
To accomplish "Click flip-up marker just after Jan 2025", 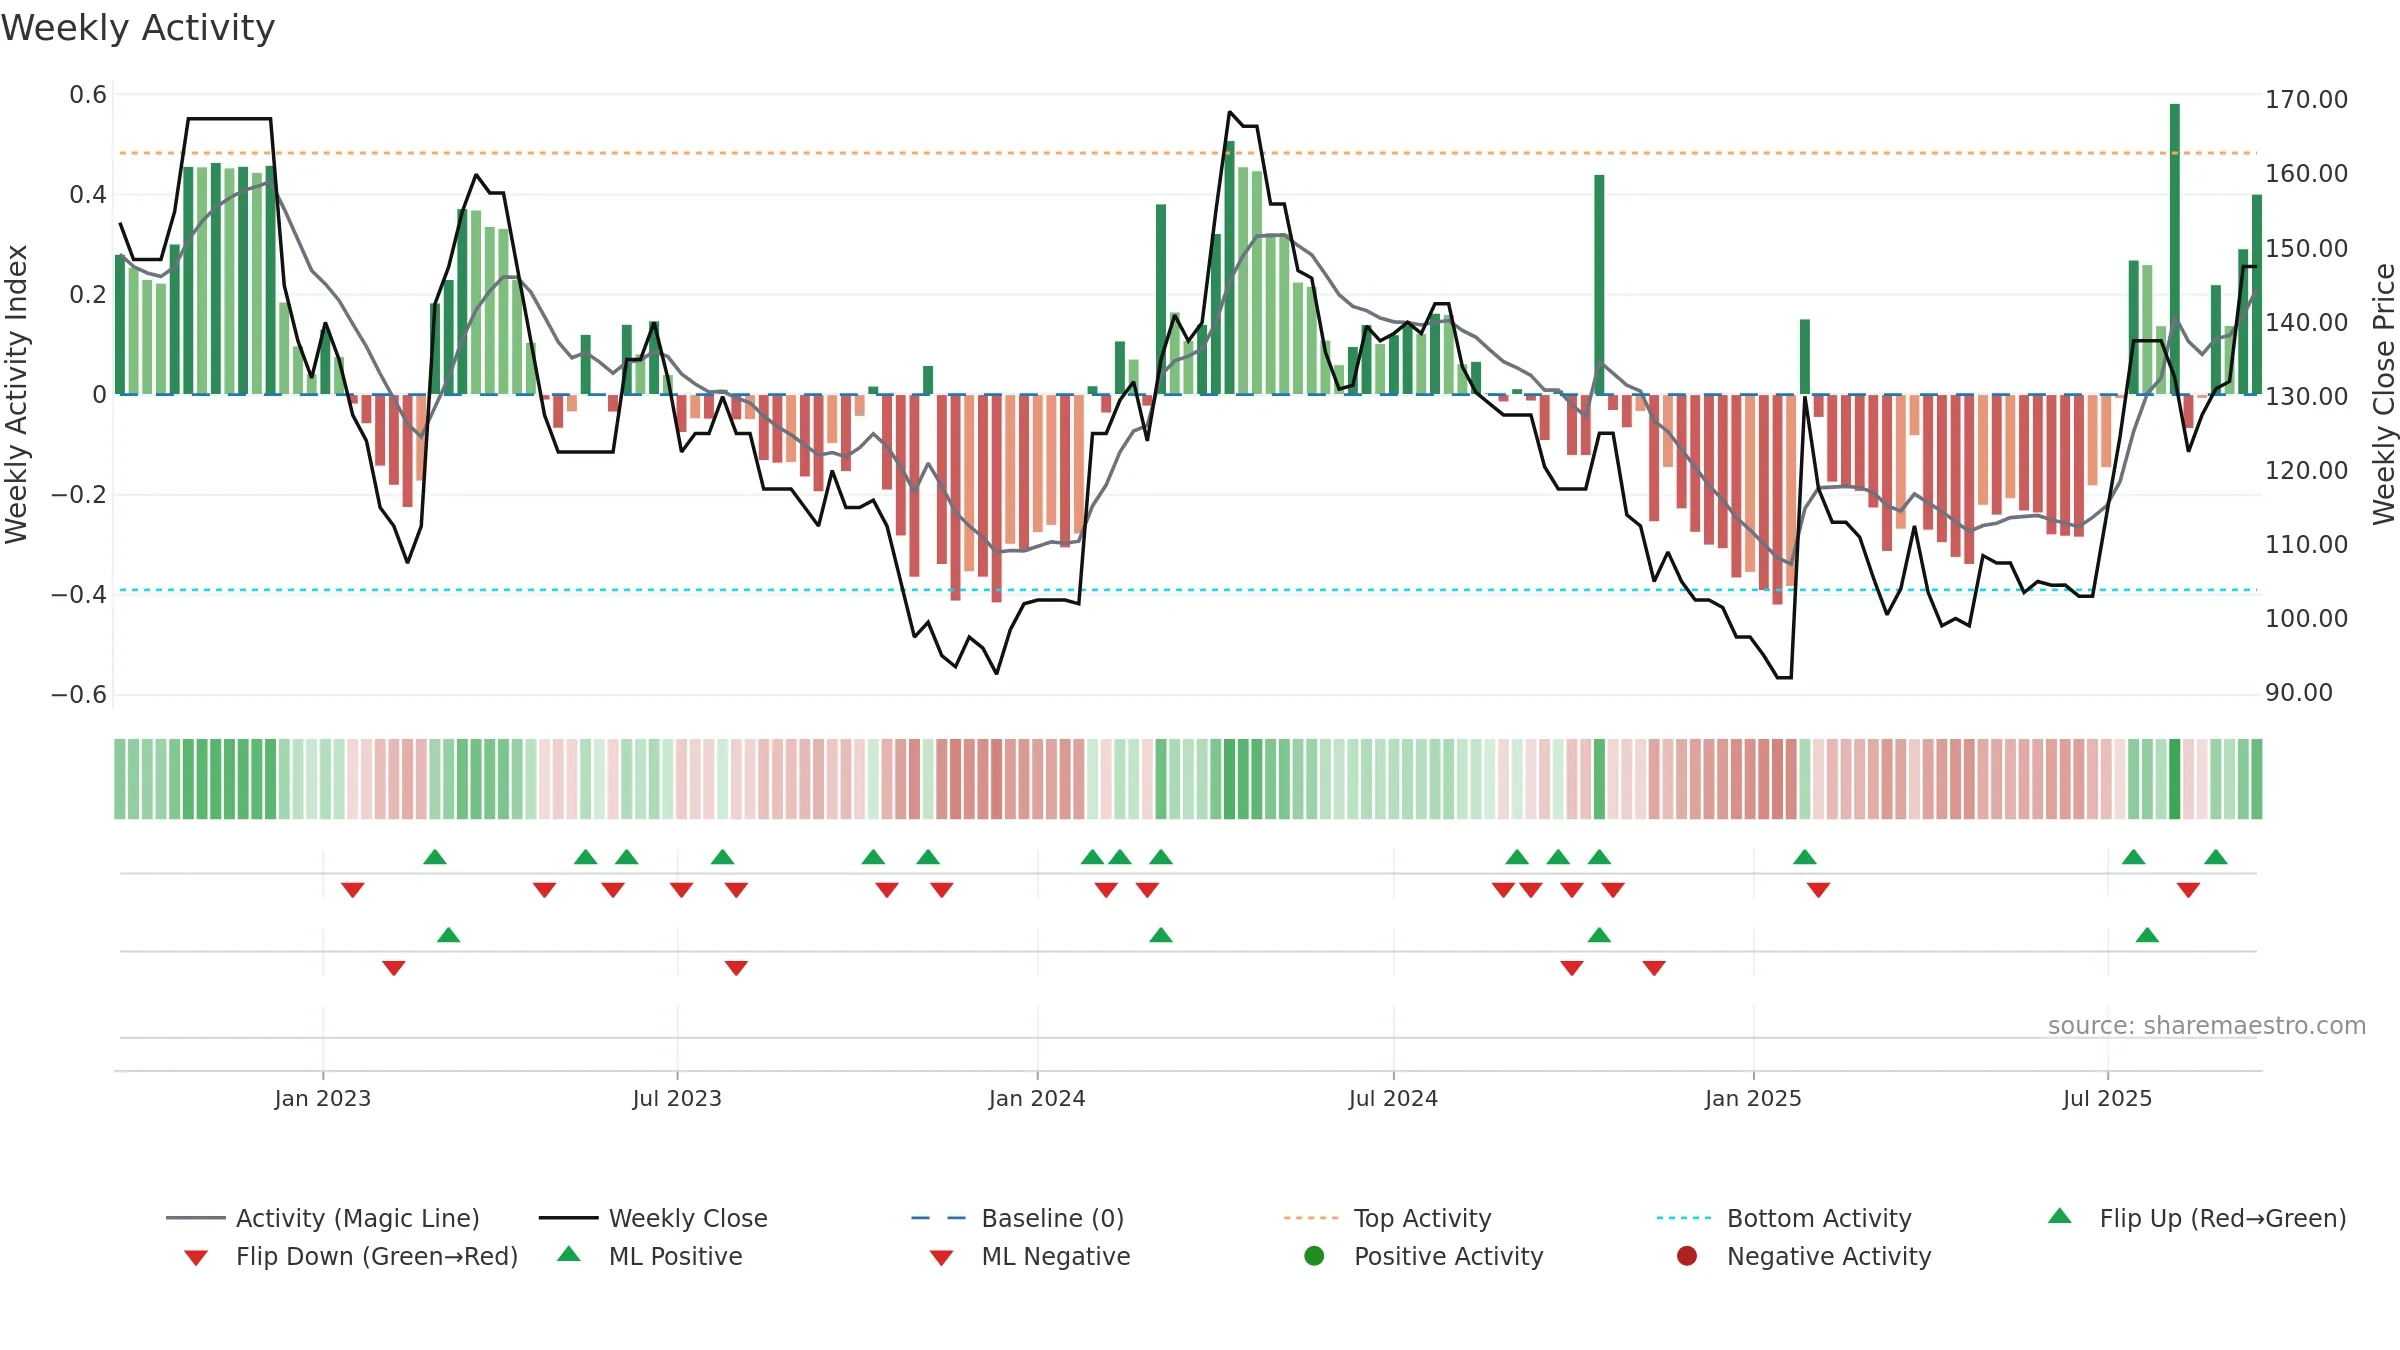I will (1805, 857).
